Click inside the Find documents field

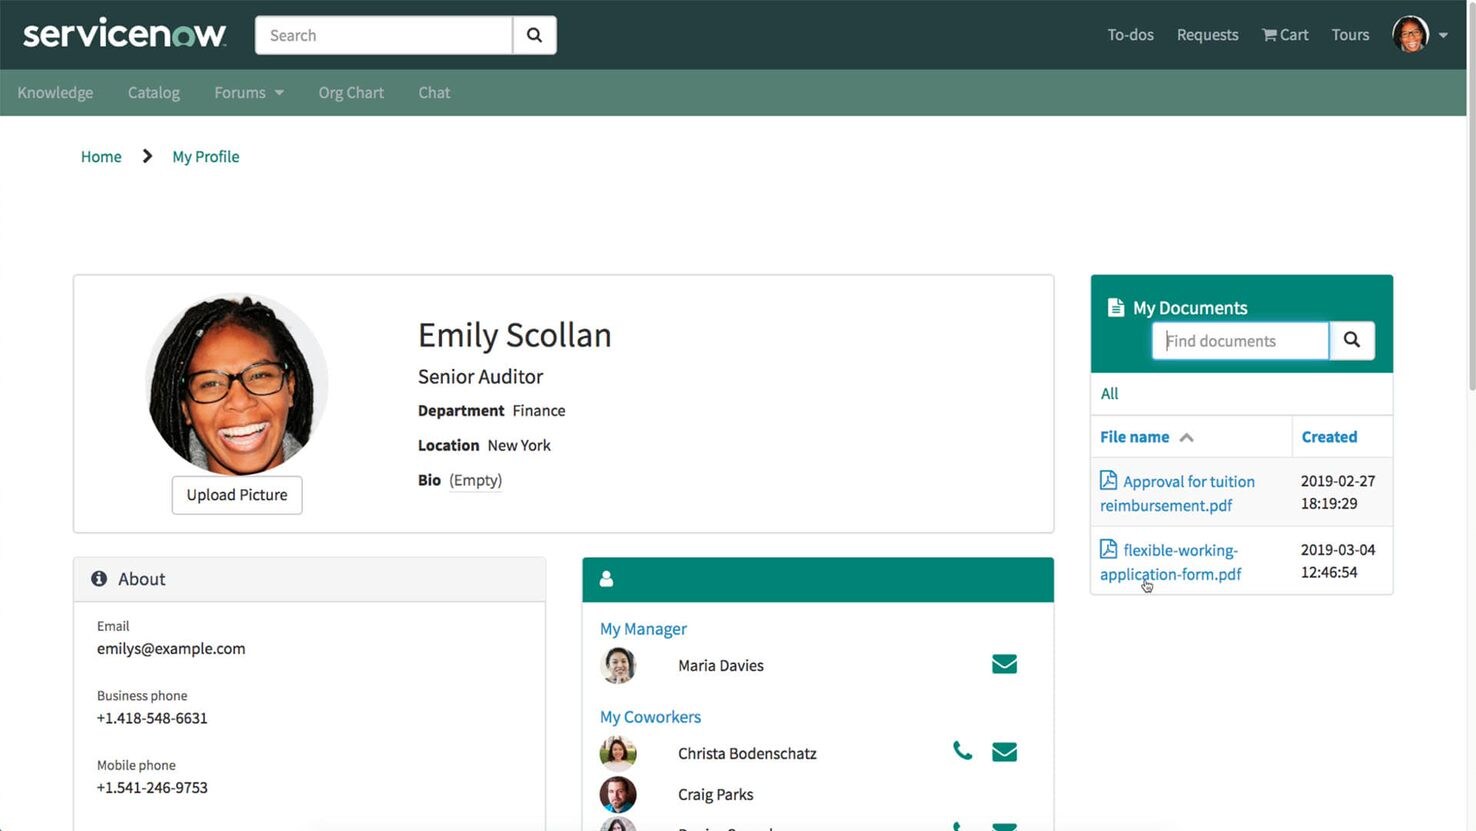click(1238, 340)
